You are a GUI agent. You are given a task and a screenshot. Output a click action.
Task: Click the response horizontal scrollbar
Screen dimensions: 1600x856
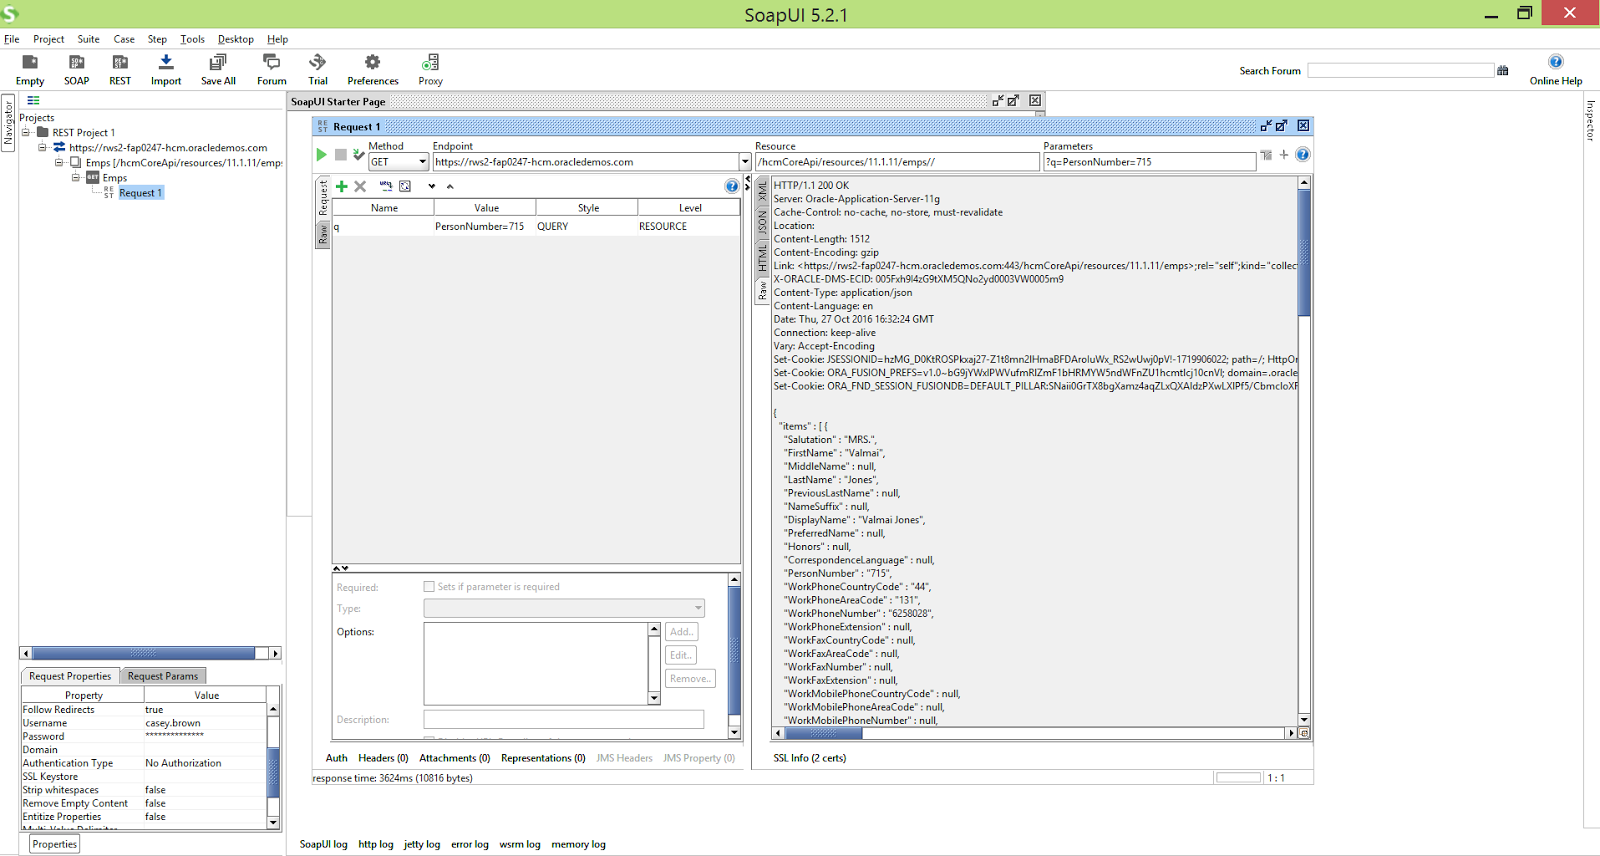click(x=1034, y=733)
